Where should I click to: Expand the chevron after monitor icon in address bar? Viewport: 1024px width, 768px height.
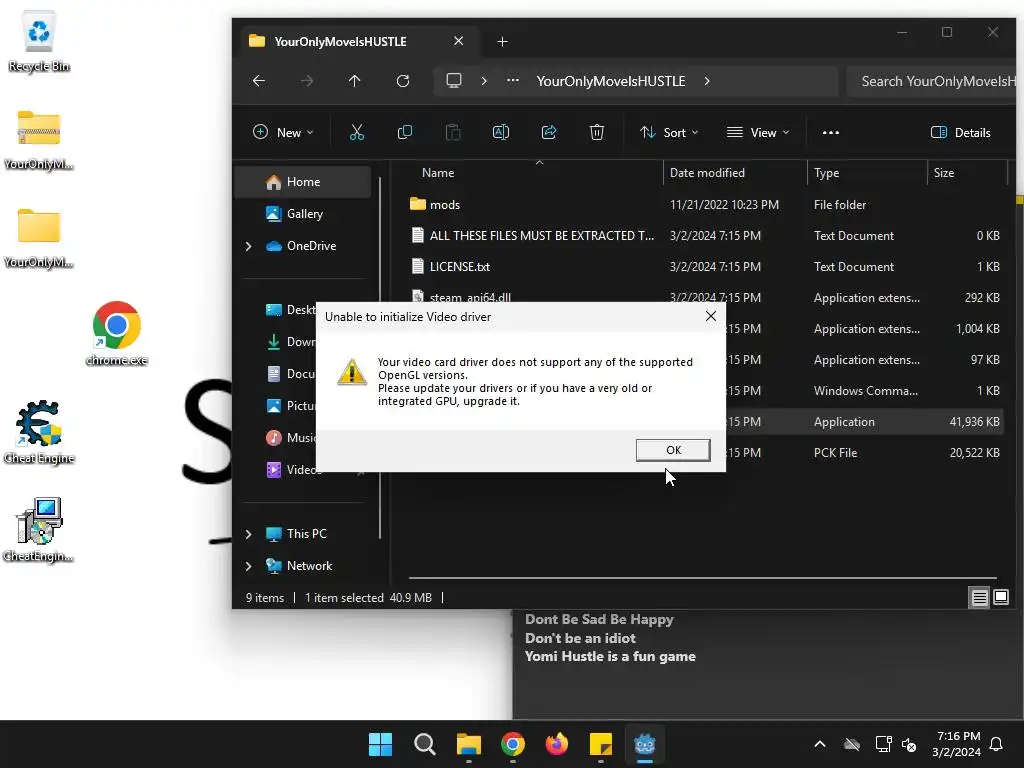pos(484,81)
